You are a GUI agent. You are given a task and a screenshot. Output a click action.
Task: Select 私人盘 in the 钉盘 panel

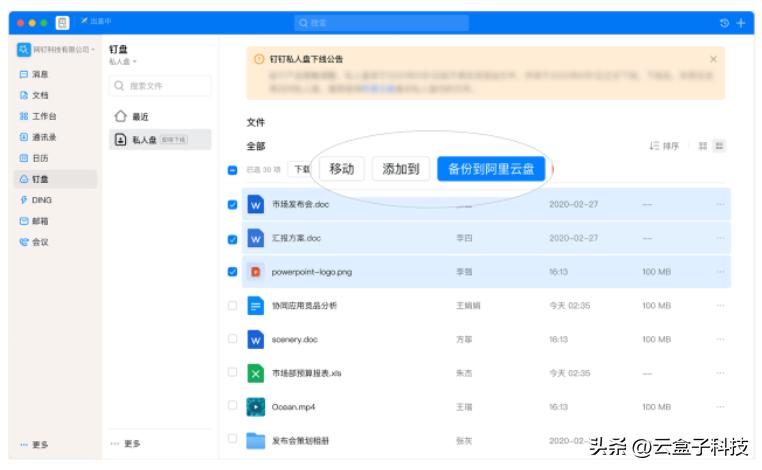(x=160, y=139)
